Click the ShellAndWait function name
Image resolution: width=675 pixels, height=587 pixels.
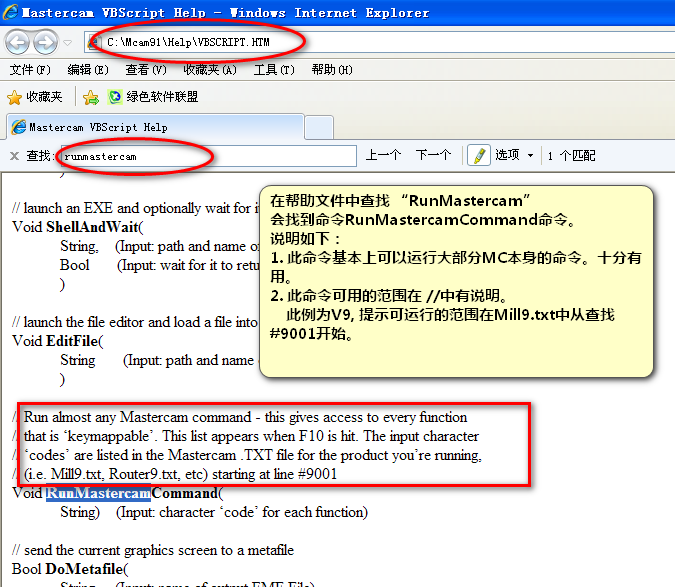[92, 227]
